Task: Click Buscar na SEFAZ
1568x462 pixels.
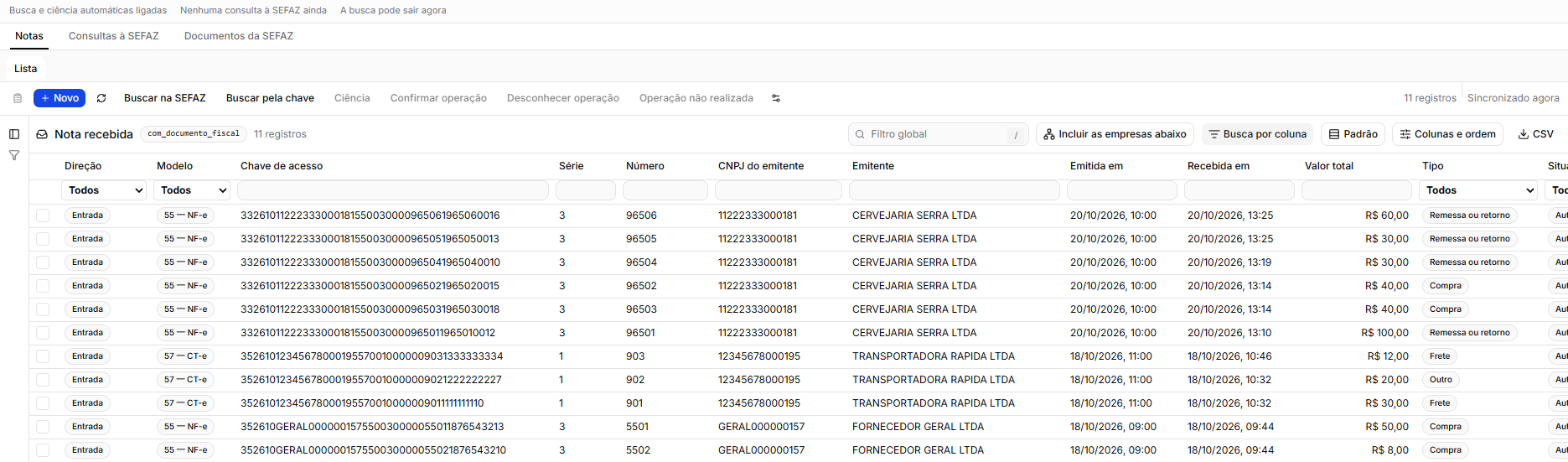Action: click(165, 98)
